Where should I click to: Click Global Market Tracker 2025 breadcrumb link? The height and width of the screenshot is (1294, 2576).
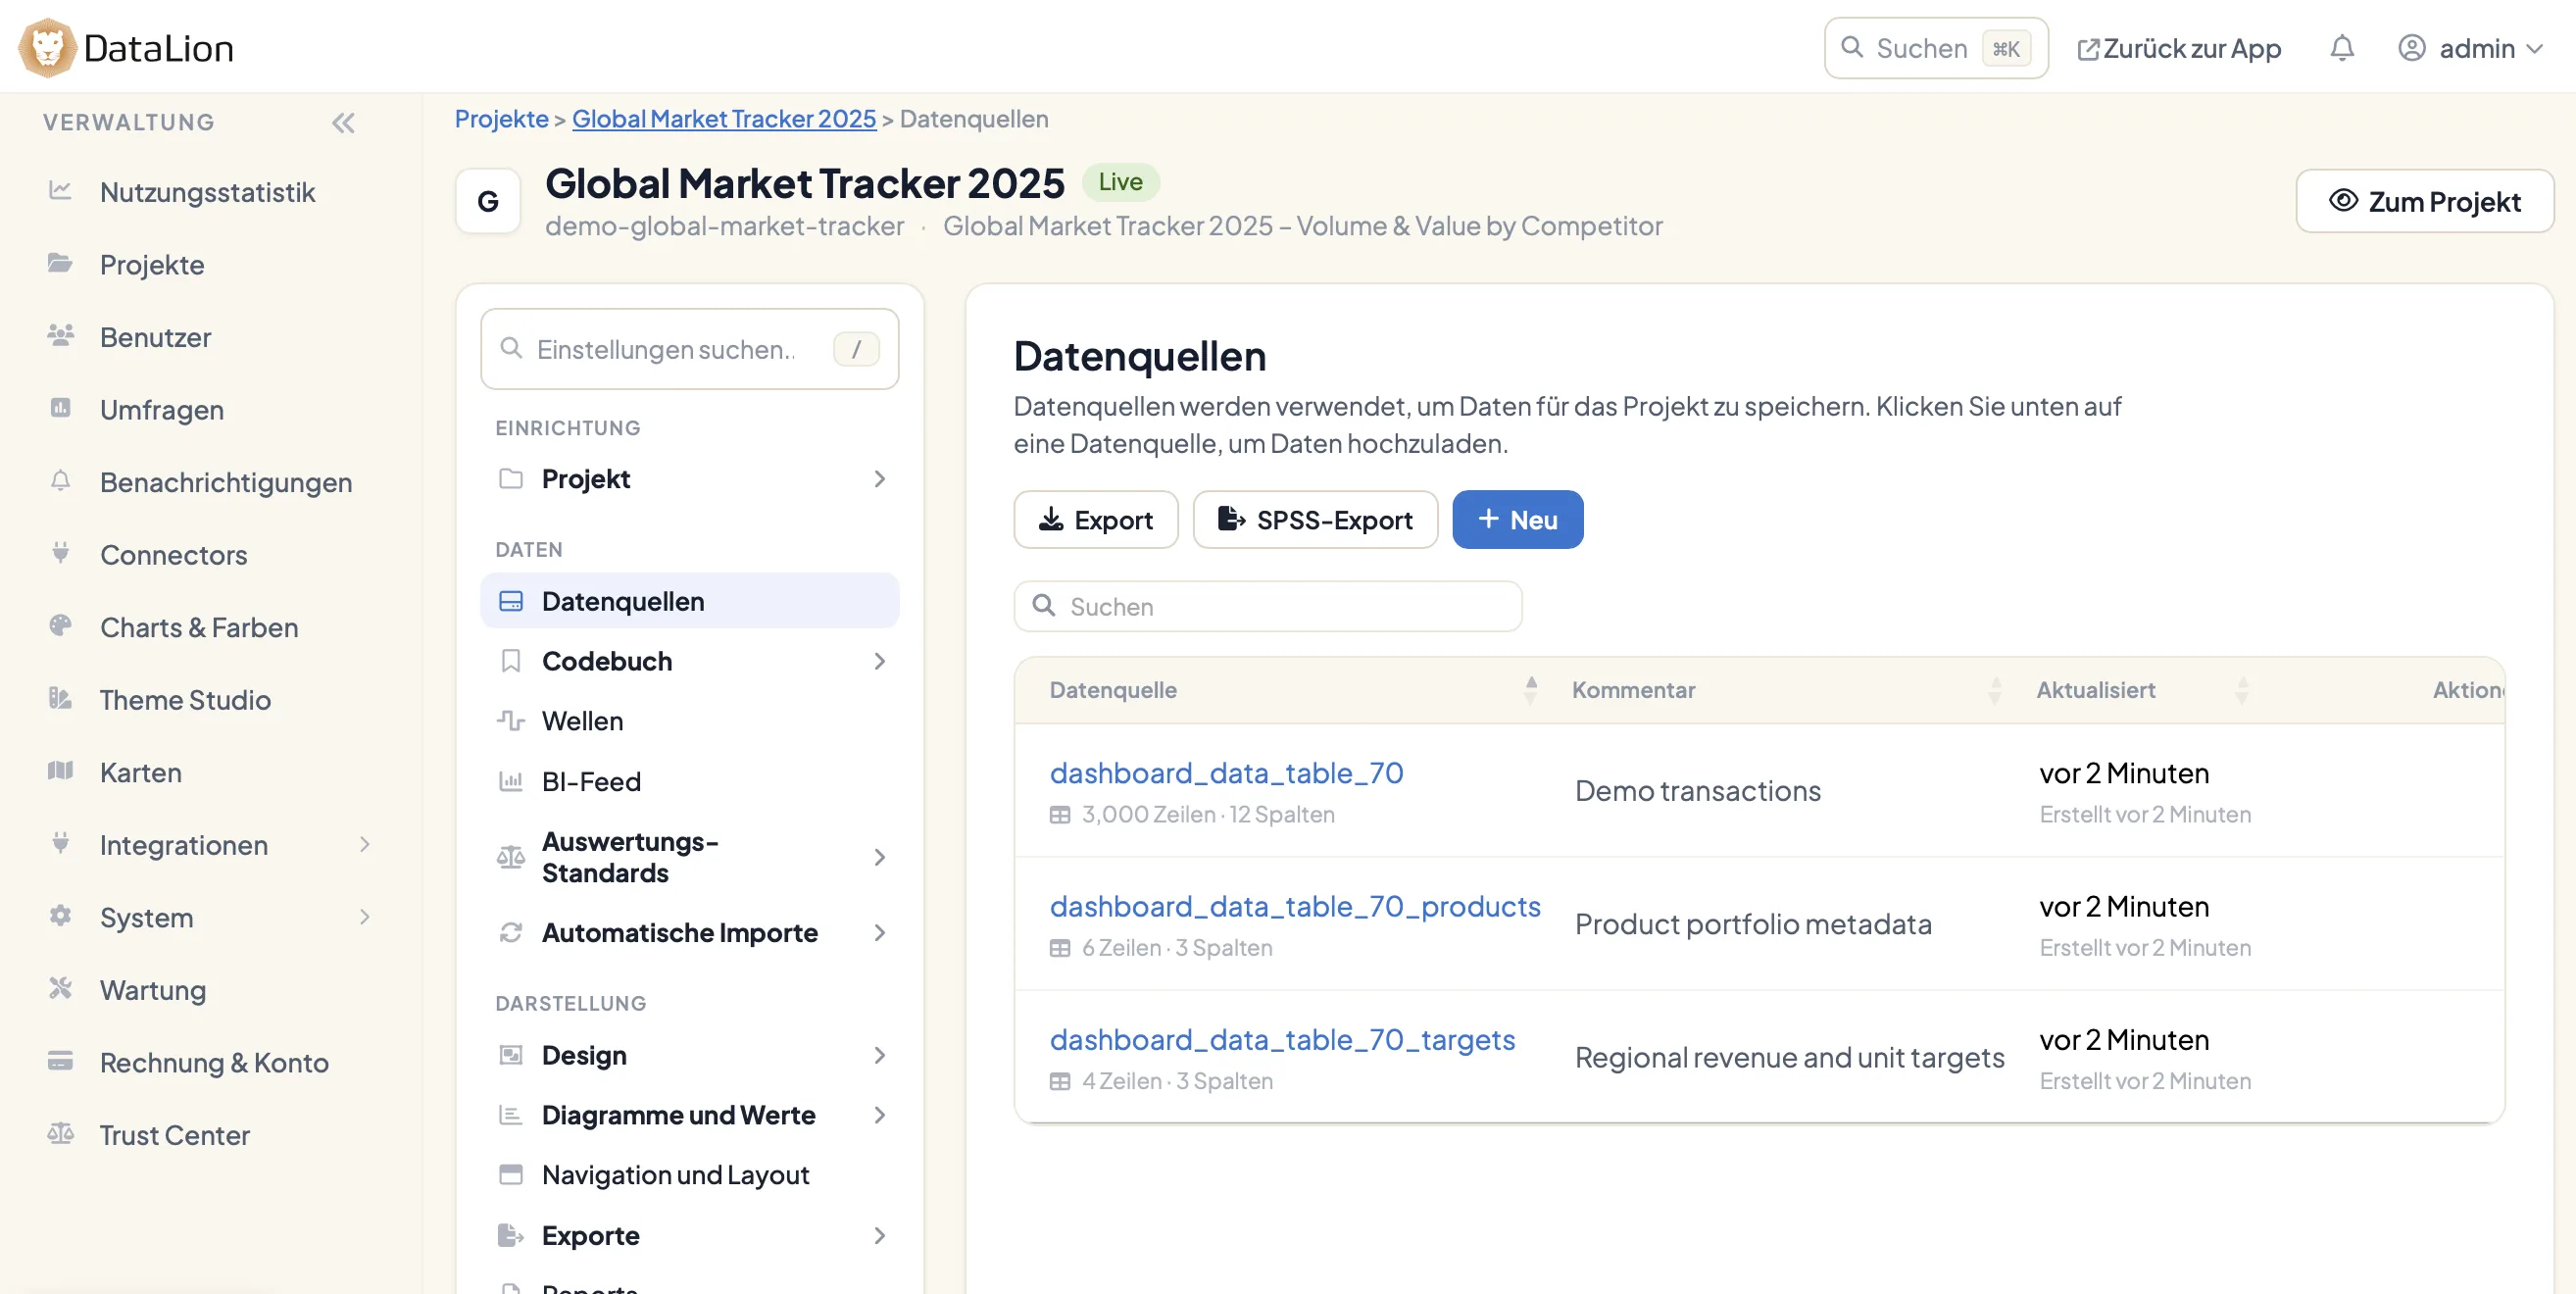tap(723, 118)
